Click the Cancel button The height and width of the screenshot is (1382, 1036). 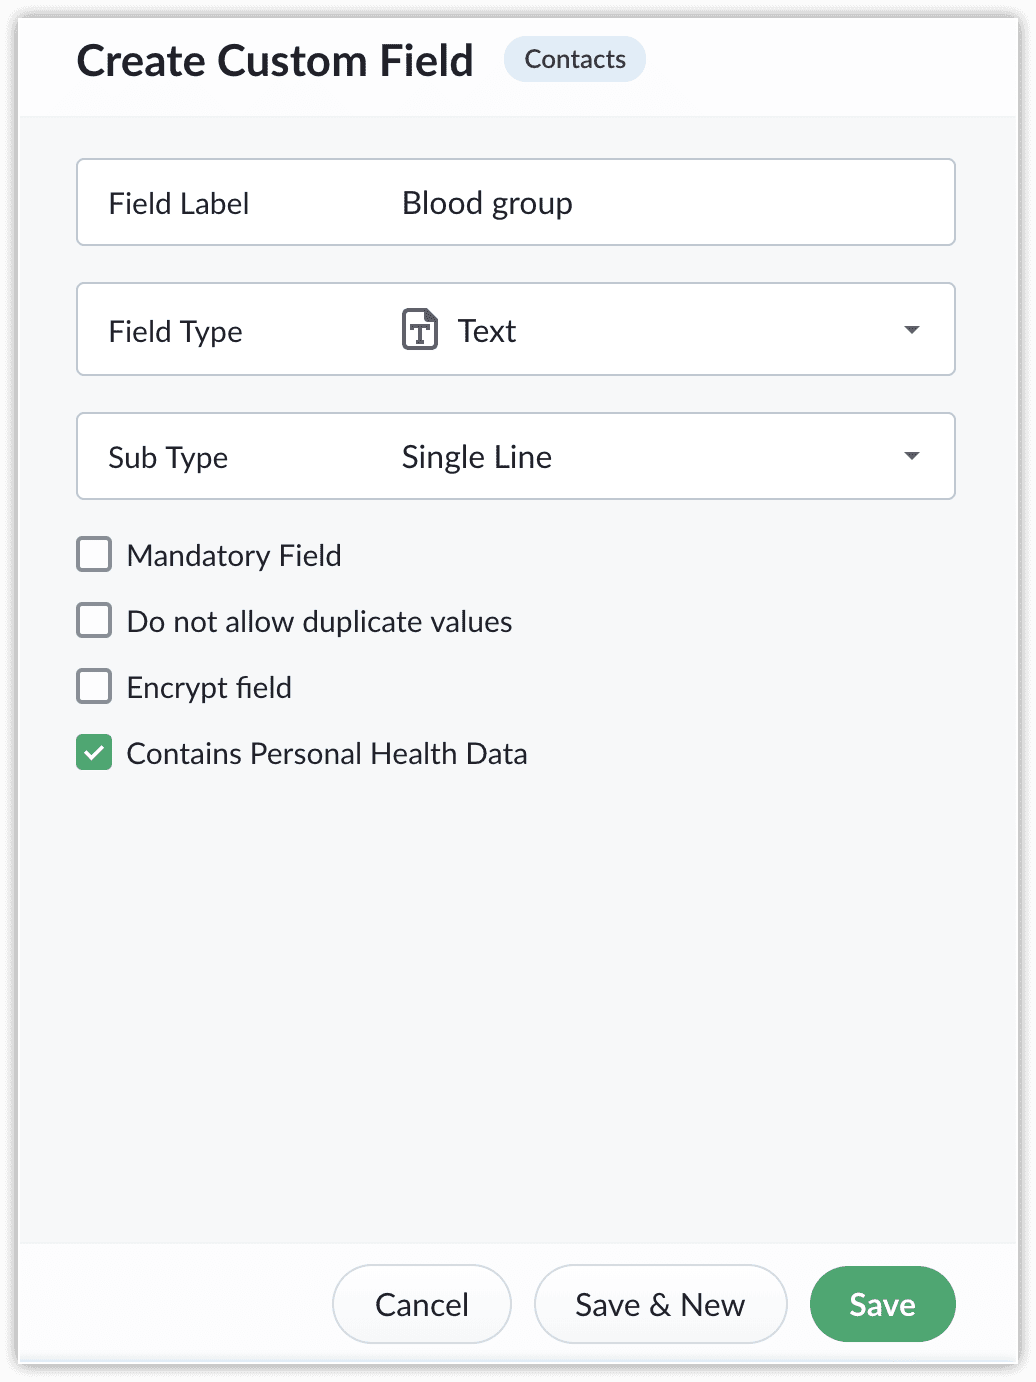point(422,1304)
